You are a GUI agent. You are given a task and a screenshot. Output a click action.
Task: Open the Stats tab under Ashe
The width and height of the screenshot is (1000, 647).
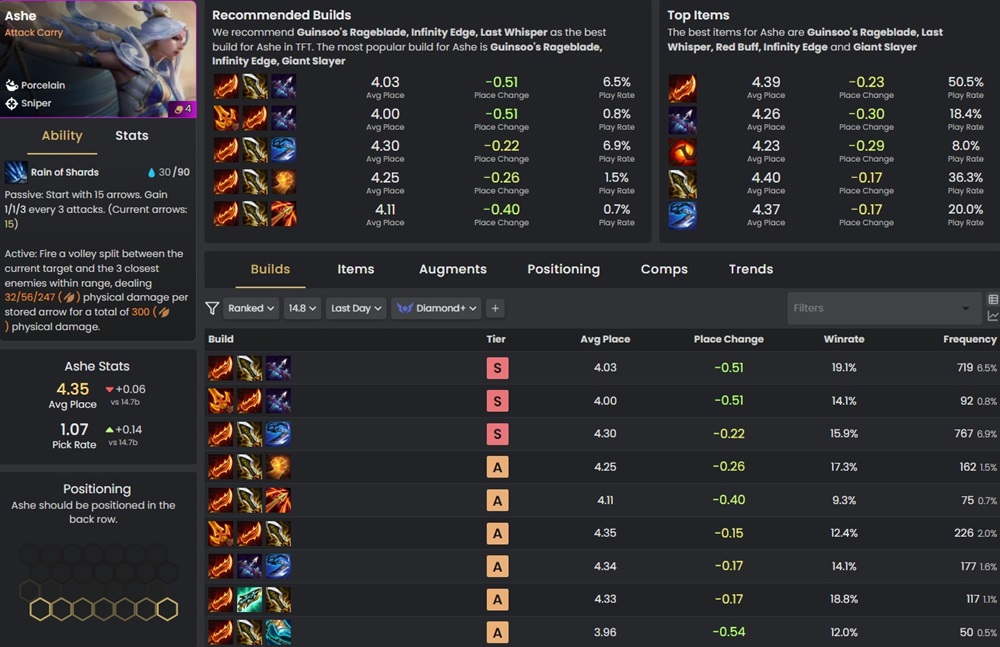point(132,136)
